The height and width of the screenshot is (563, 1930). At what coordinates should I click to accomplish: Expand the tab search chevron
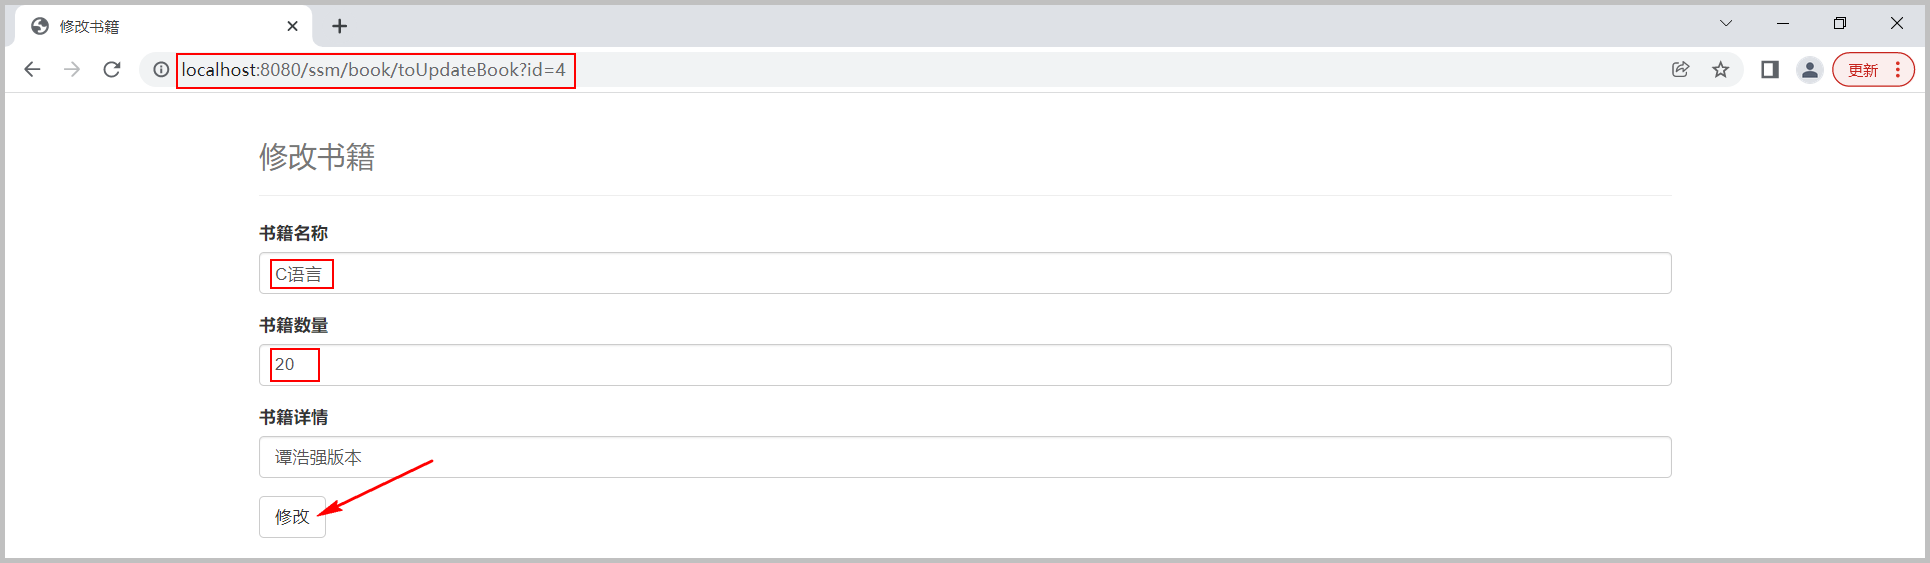click(1726, 23)
